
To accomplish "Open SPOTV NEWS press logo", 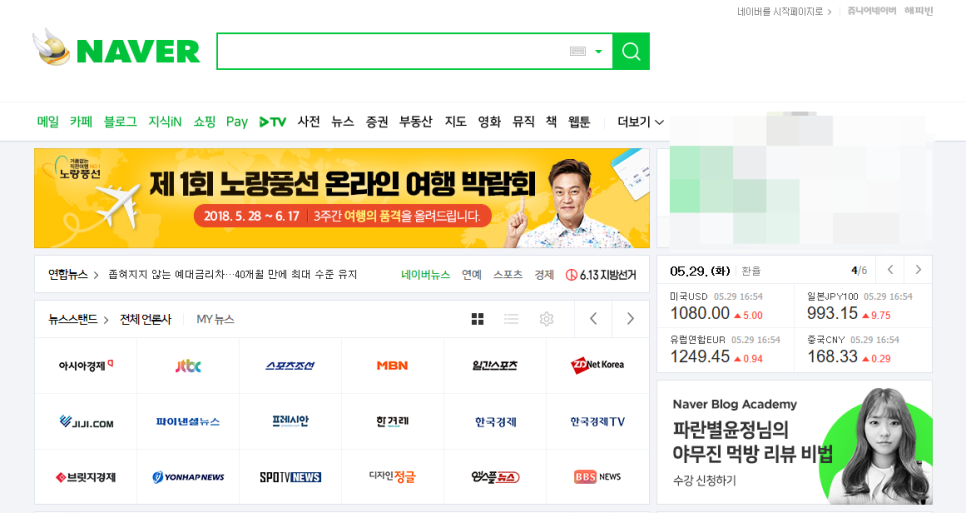I will [x=290, y=477].
